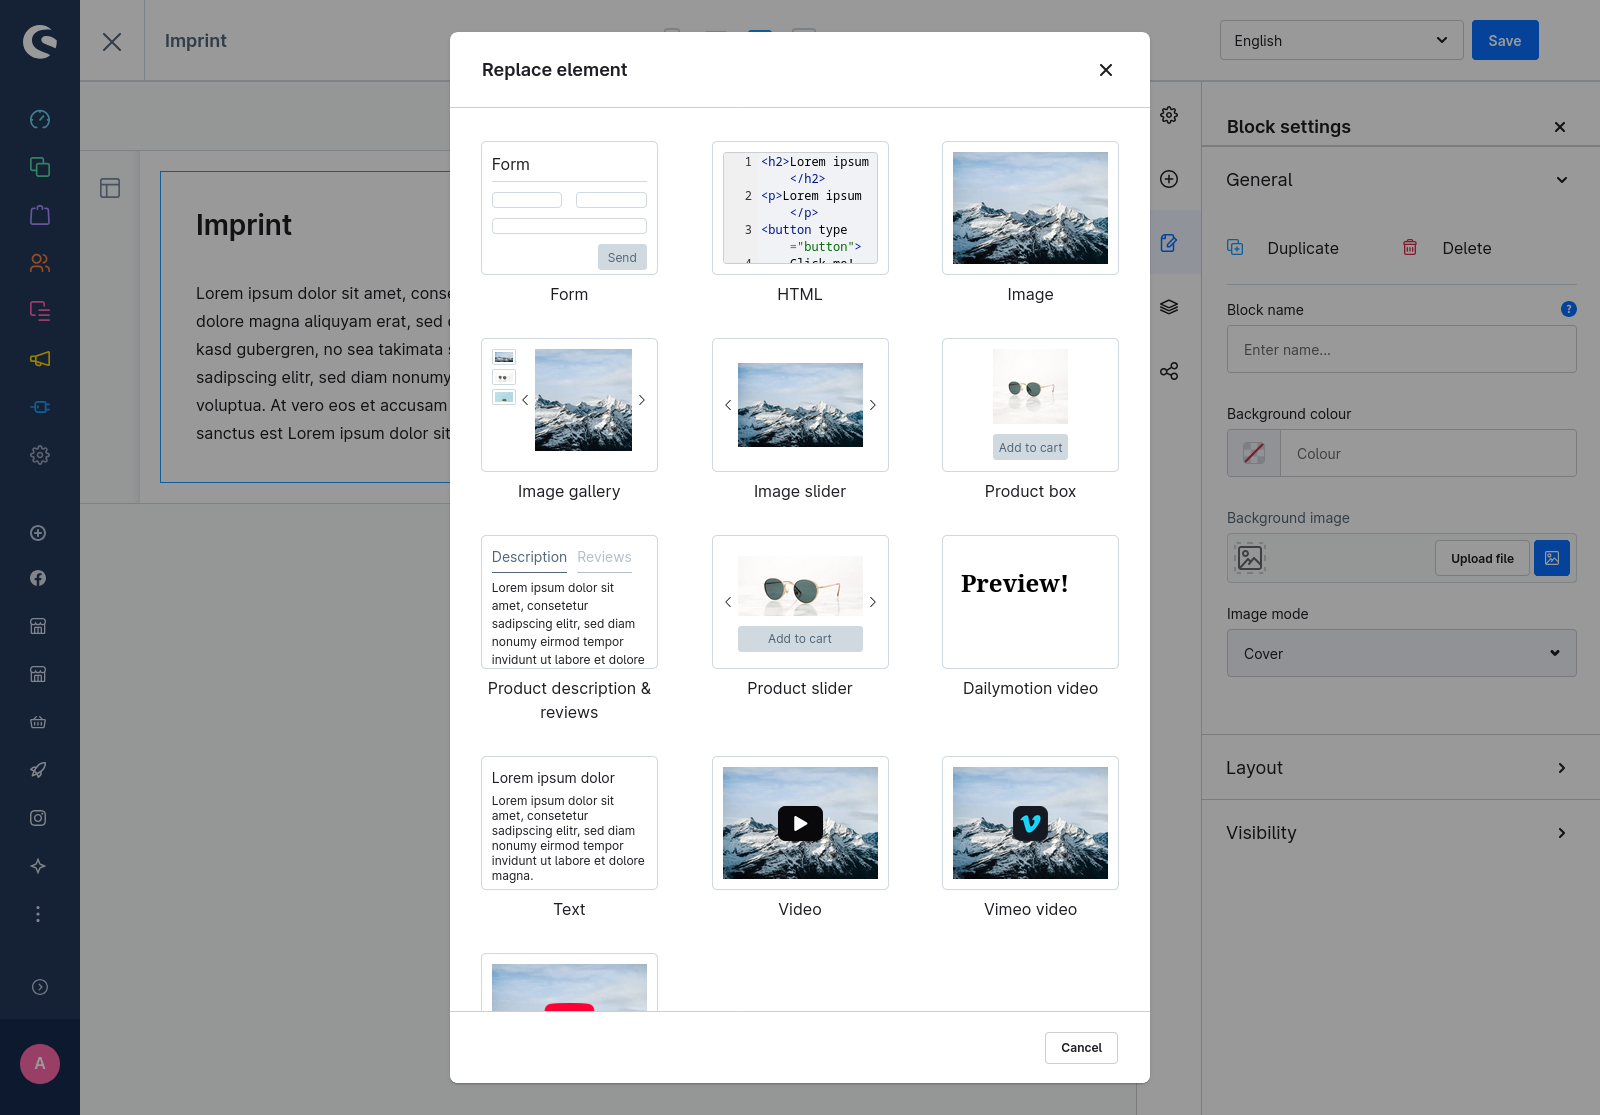This screenshot has width=1600, height=1115.
Task: Open the Extensions plug icon in sidebar
Action: coord(40,407)
